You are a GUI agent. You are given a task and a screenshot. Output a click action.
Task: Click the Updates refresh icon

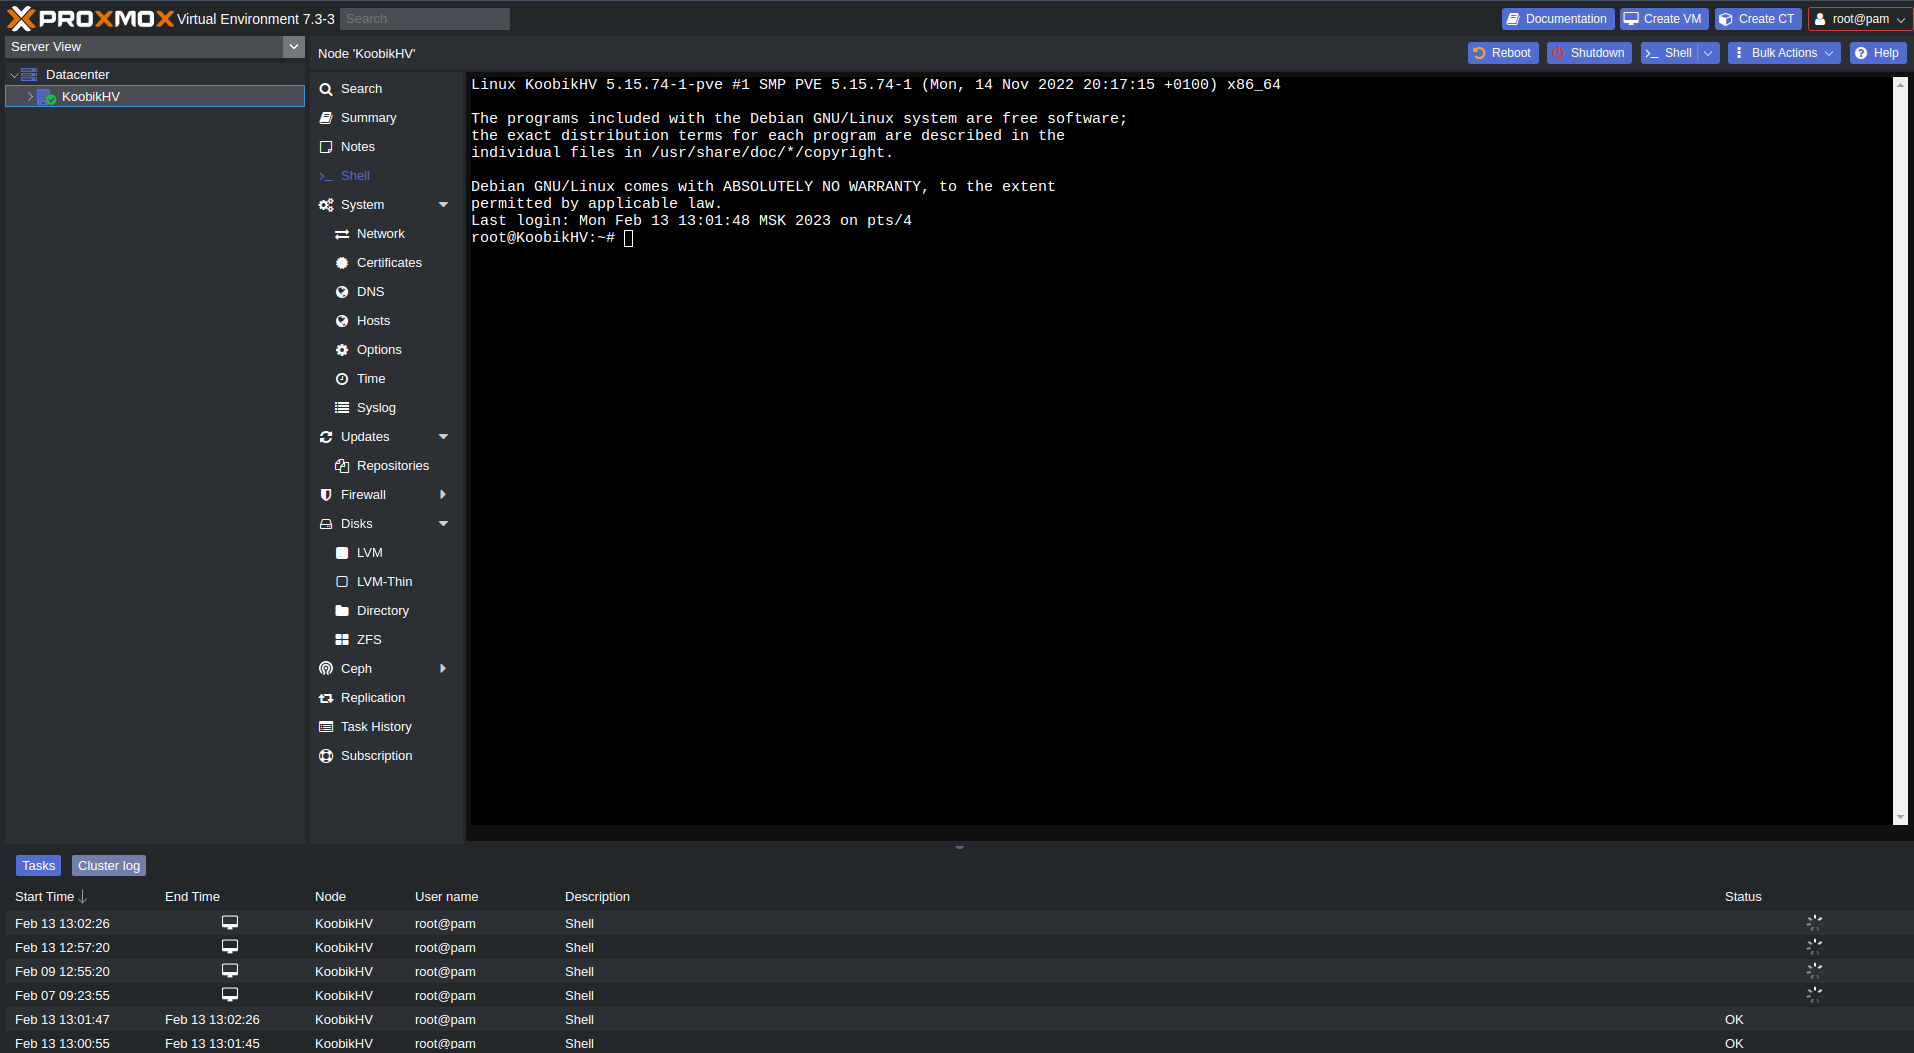326,437
